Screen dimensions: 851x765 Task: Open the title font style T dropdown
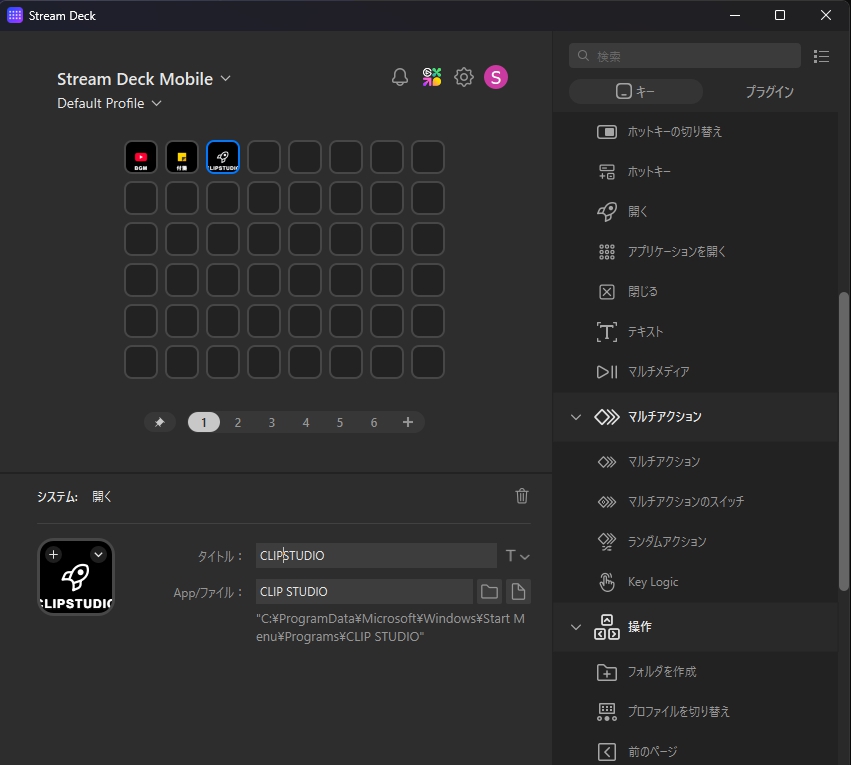517,556
